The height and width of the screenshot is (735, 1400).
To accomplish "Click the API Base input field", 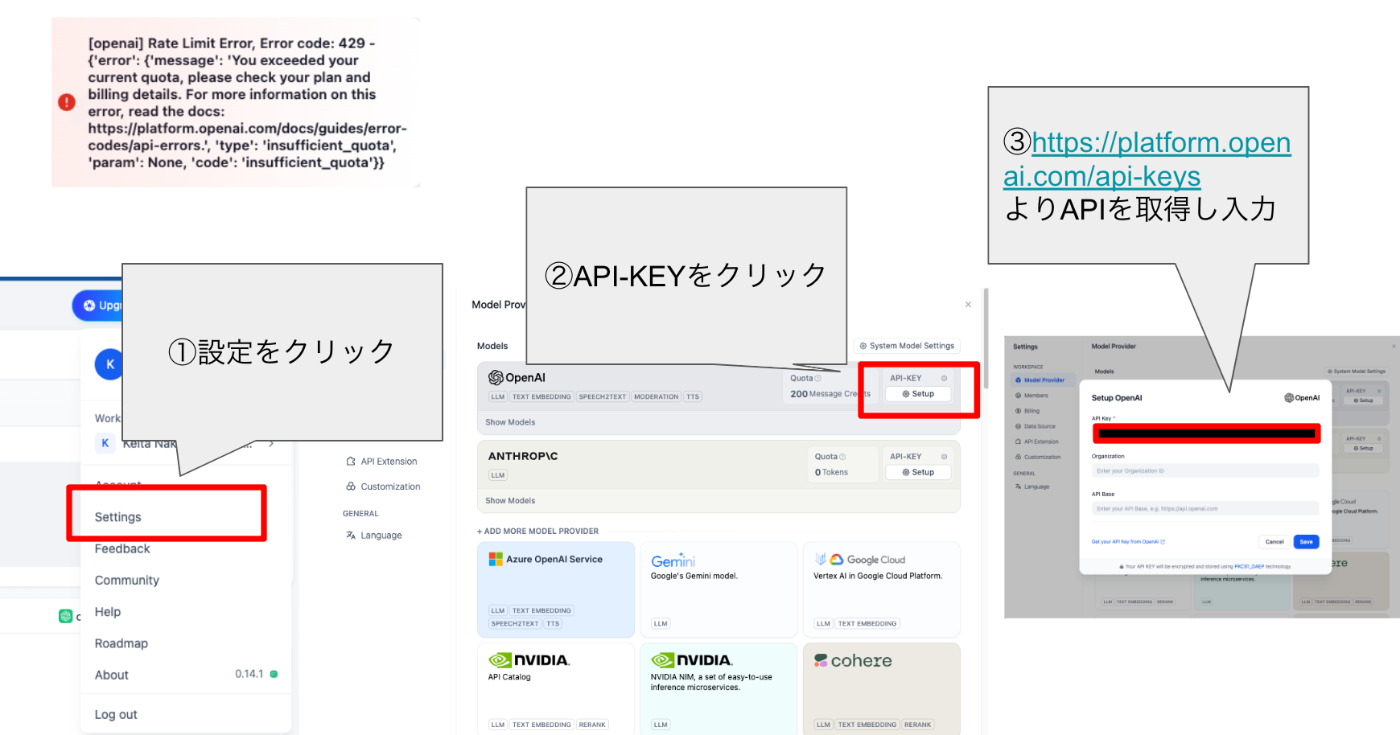I will tap(1205, 508).
